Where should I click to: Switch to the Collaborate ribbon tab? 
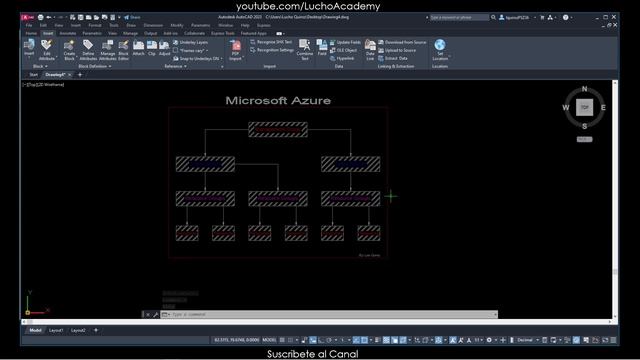pyautogui.click(x=194, y=33)
